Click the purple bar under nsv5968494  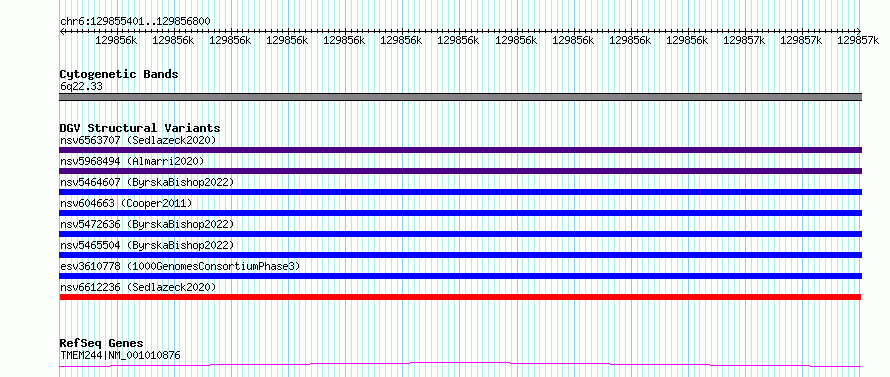pos(460,171)
